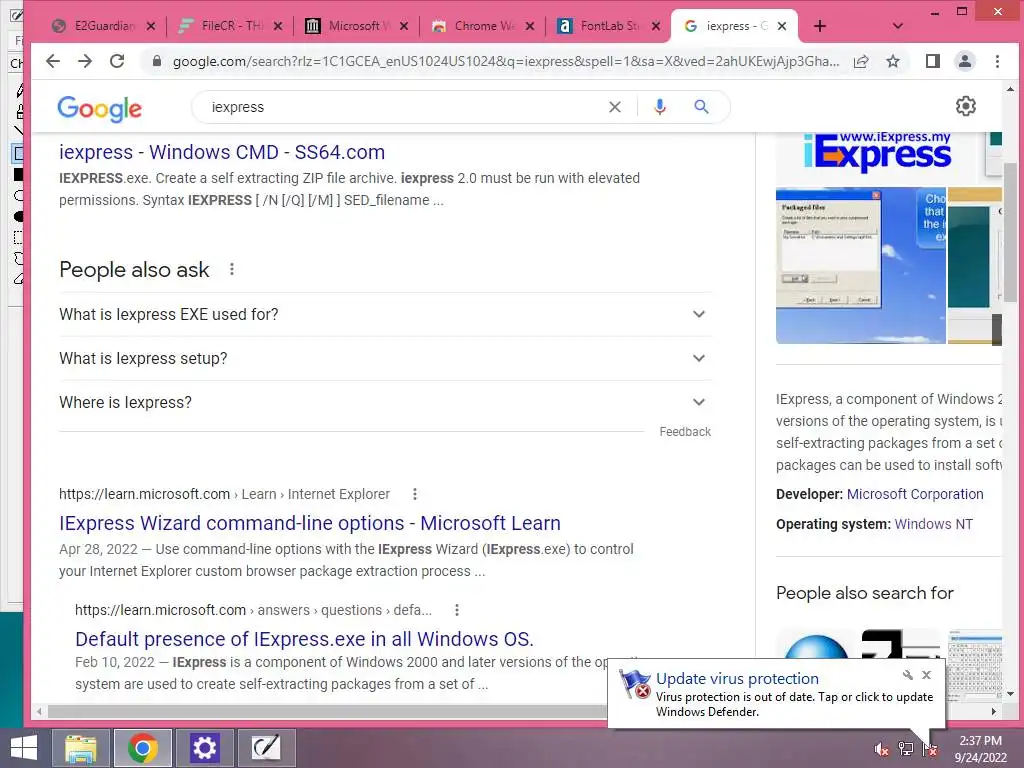The image size is (1024, 768).
Task: Share this page using the share icon
Action: pyautogui.click(x=861, y=61)
